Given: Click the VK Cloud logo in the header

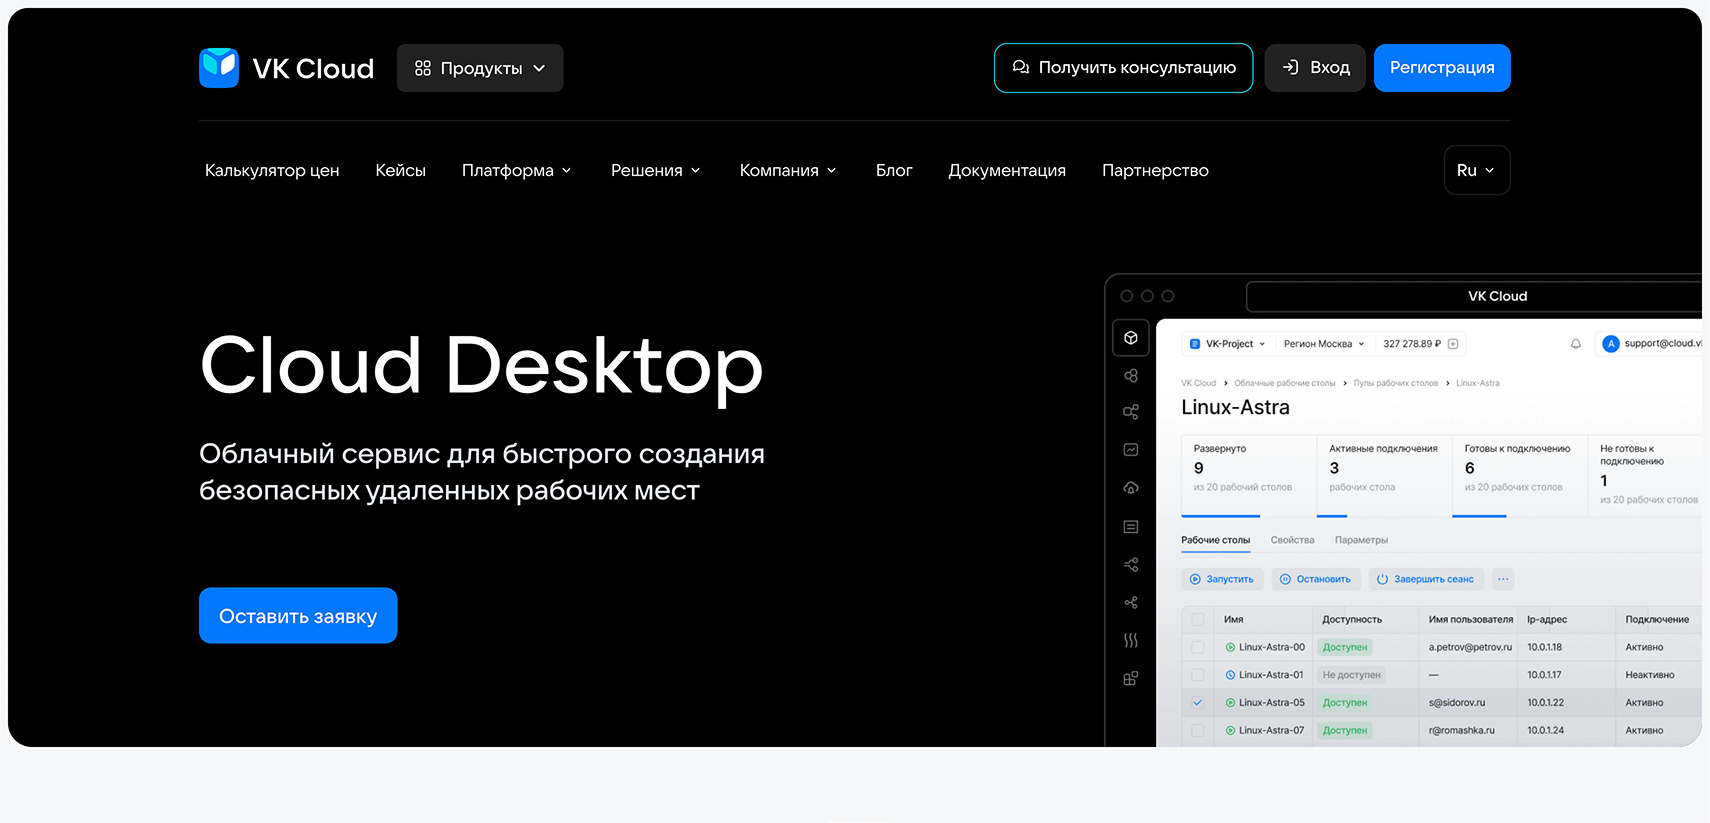Looking at the screenshot, I should click(286, 68).
